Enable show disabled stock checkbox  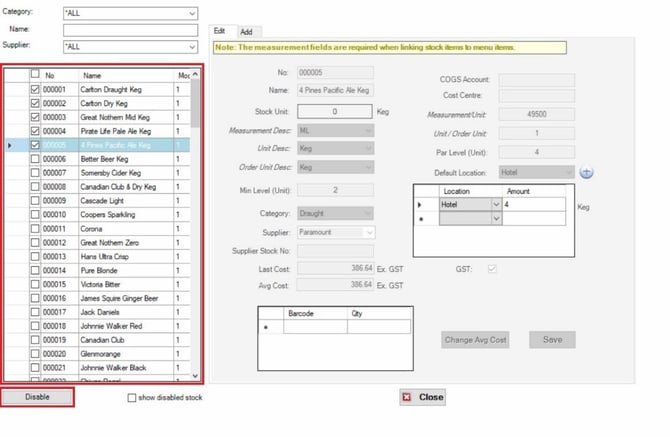click(132, 398)
